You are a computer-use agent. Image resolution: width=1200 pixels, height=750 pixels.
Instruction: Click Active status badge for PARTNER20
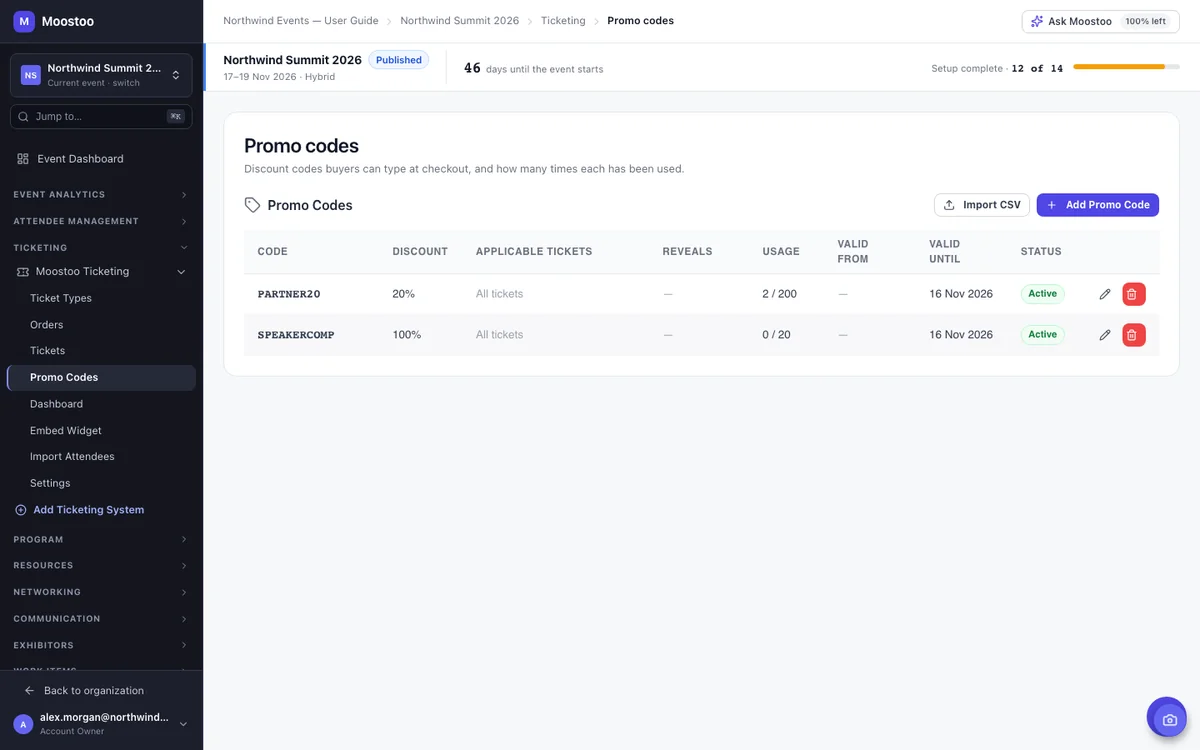(x=1043, y=294)
